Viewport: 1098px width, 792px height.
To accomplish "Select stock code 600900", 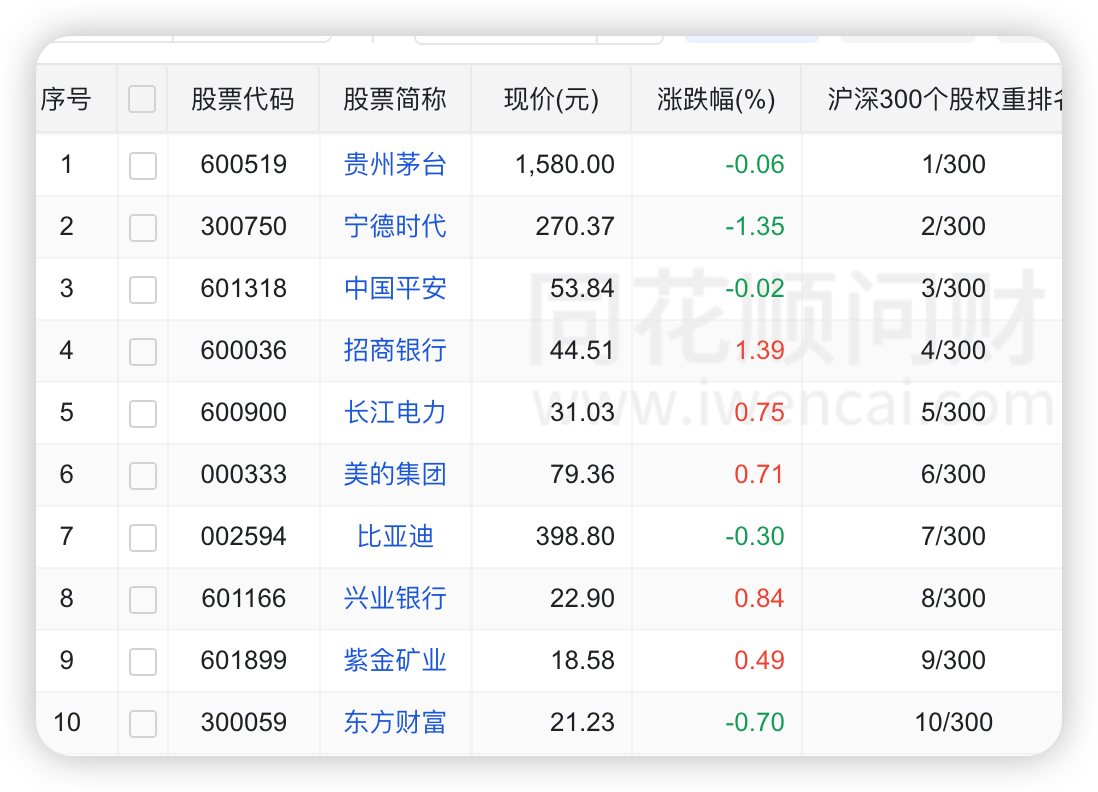I will coord(244,412).
